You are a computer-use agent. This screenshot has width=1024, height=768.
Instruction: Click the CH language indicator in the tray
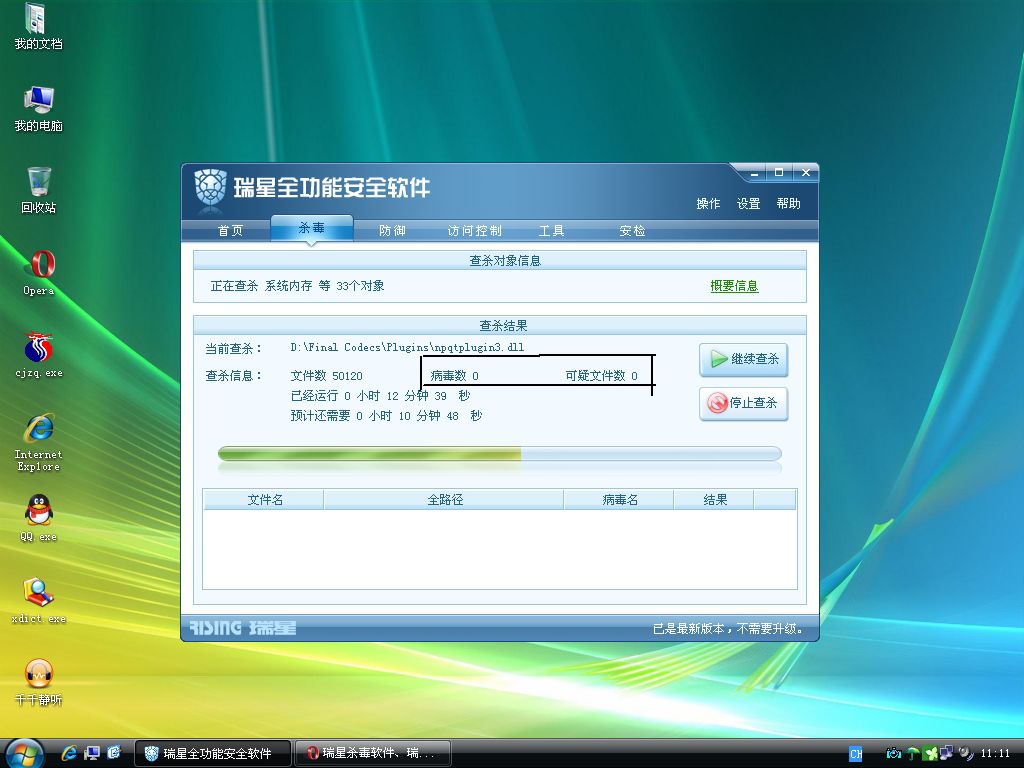coord(856,754)
